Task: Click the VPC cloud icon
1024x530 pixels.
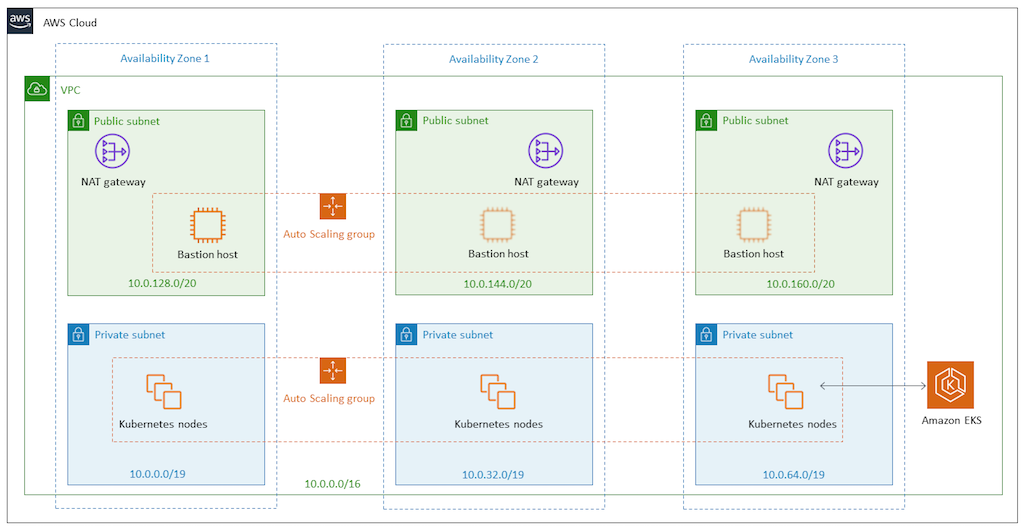Action: click(37, 89)
